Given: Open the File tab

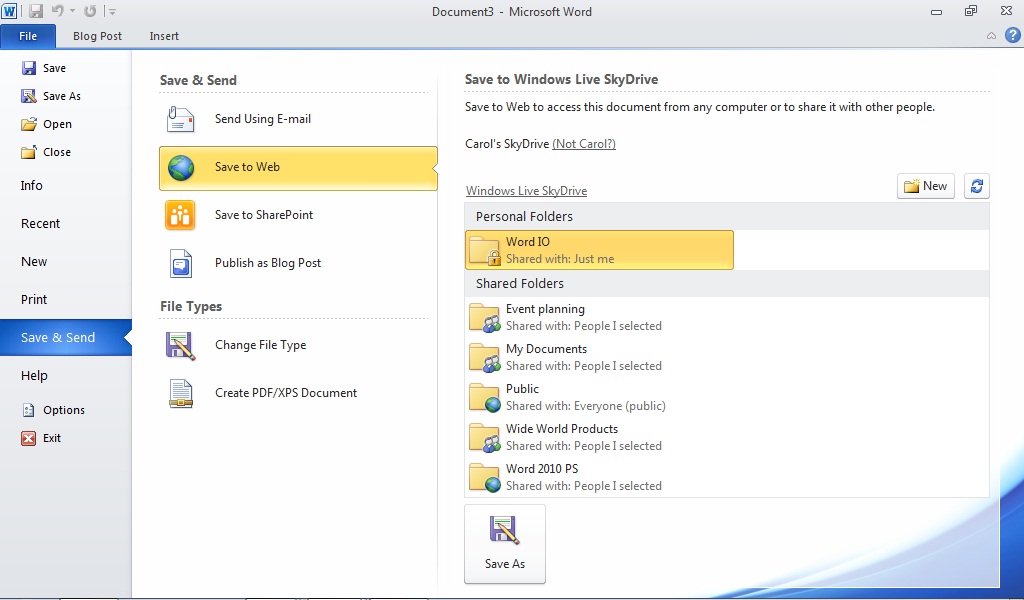Looking at the screenshot, I should pos(28,36).
